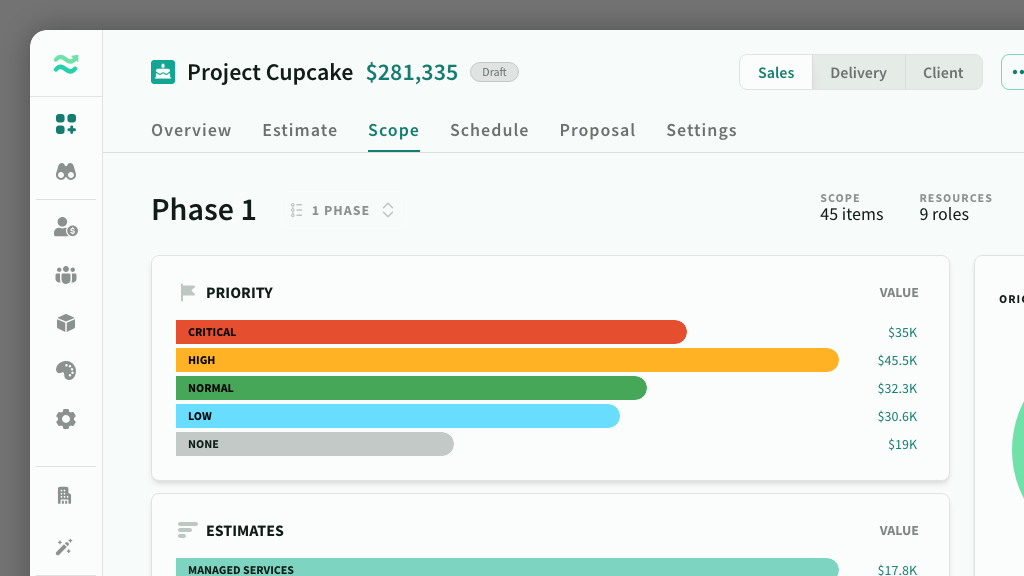Click the 3D box icon
This screenshot has width=1024, height=576.
tap(66, 323)
